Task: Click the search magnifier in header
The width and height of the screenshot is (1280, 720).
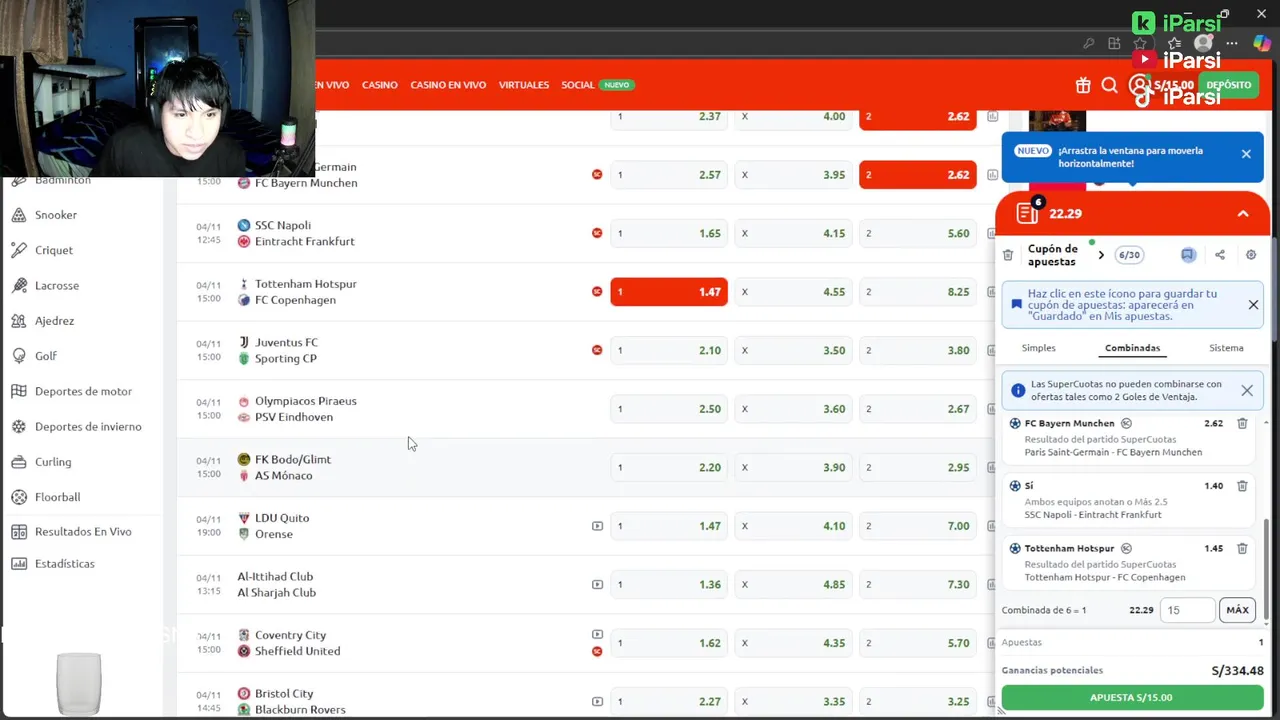Action: 1109,85
